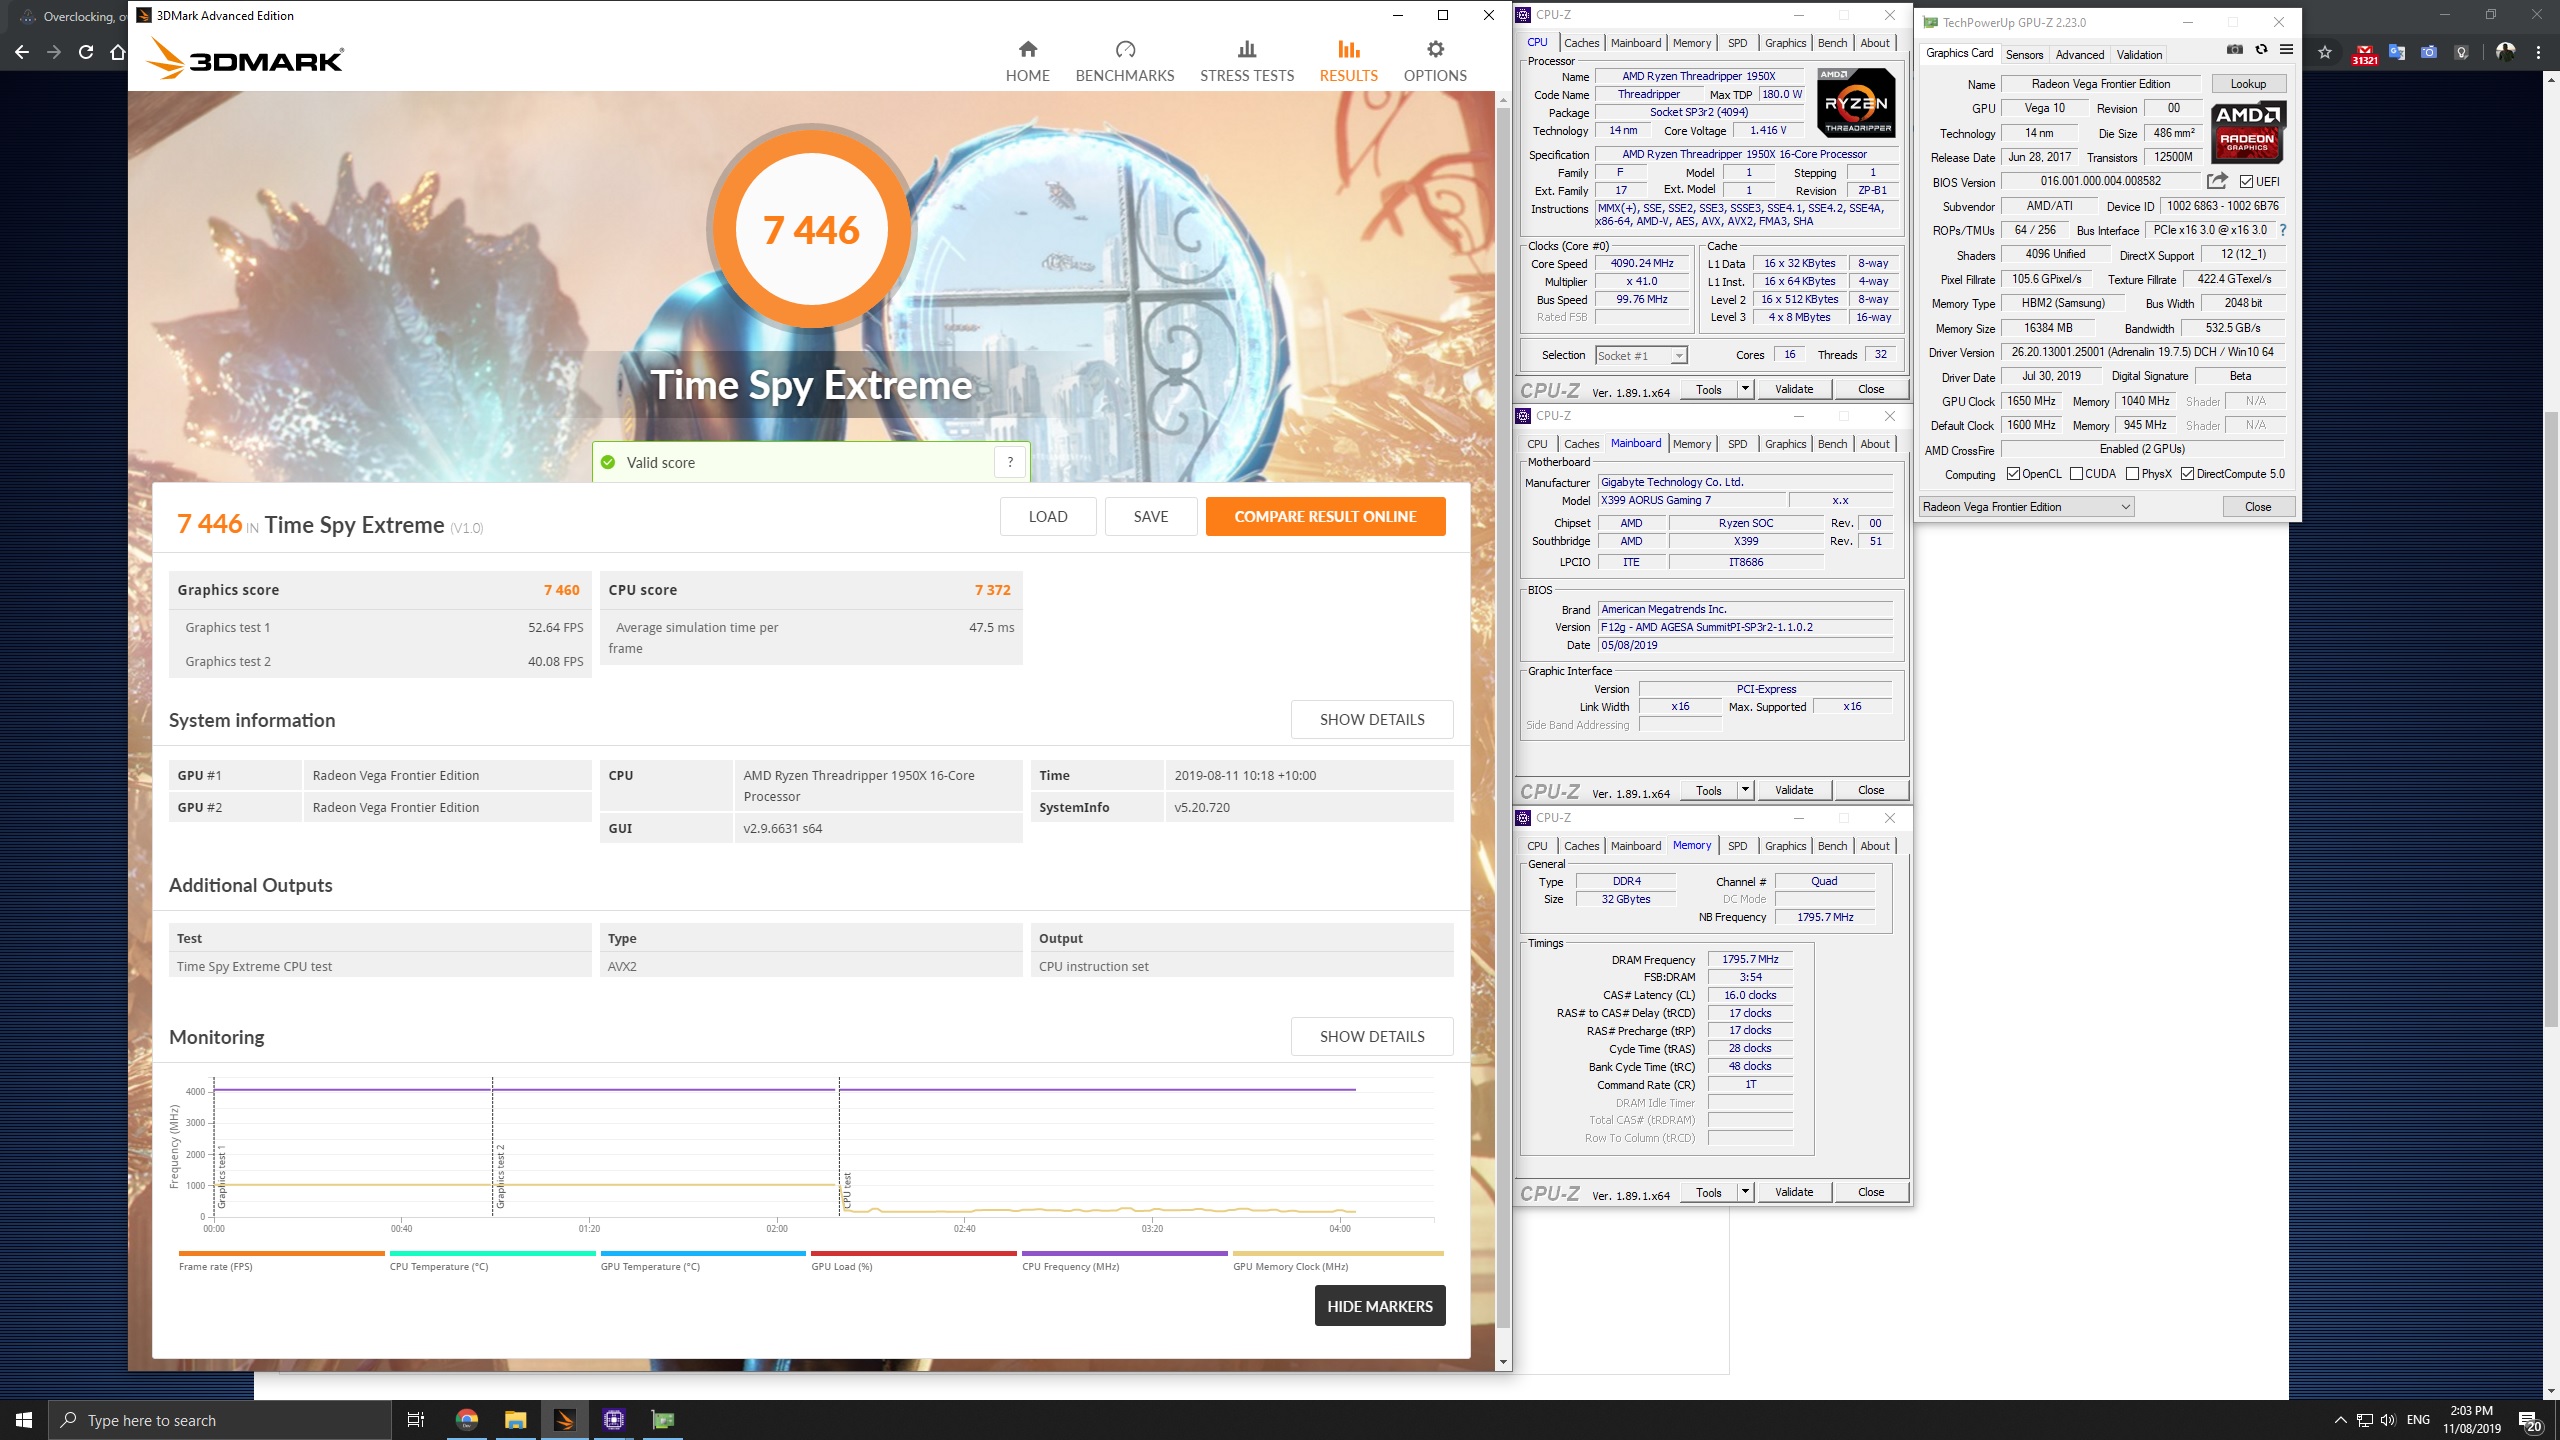Open the Bench tab in the Mainboard CPU-Z window
Screen dimensions: 2560x1440
pyautogui.click(x=1832, y=444)
